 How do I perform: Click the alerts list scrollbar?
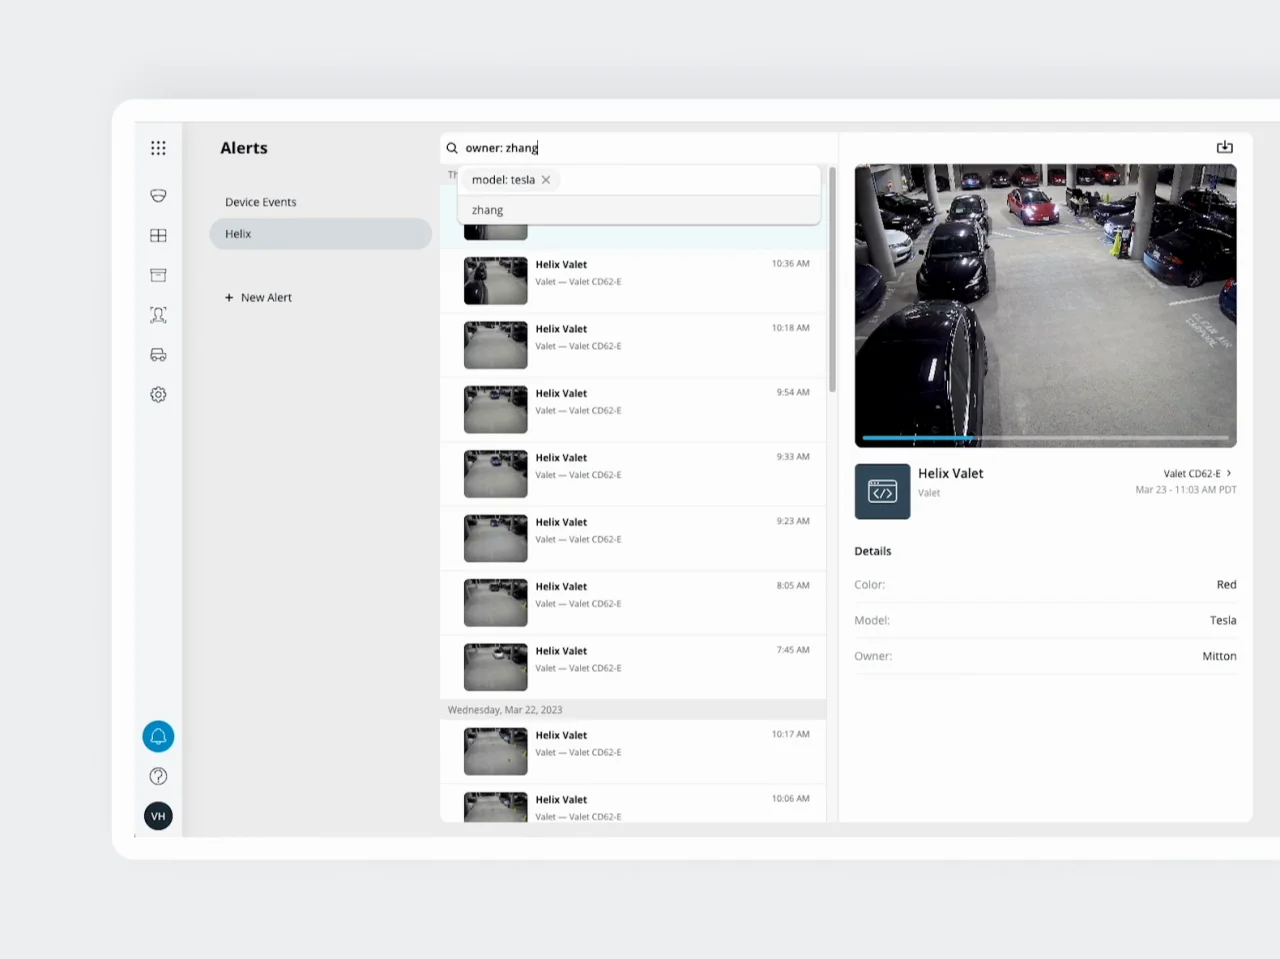(x=832, y=280)
